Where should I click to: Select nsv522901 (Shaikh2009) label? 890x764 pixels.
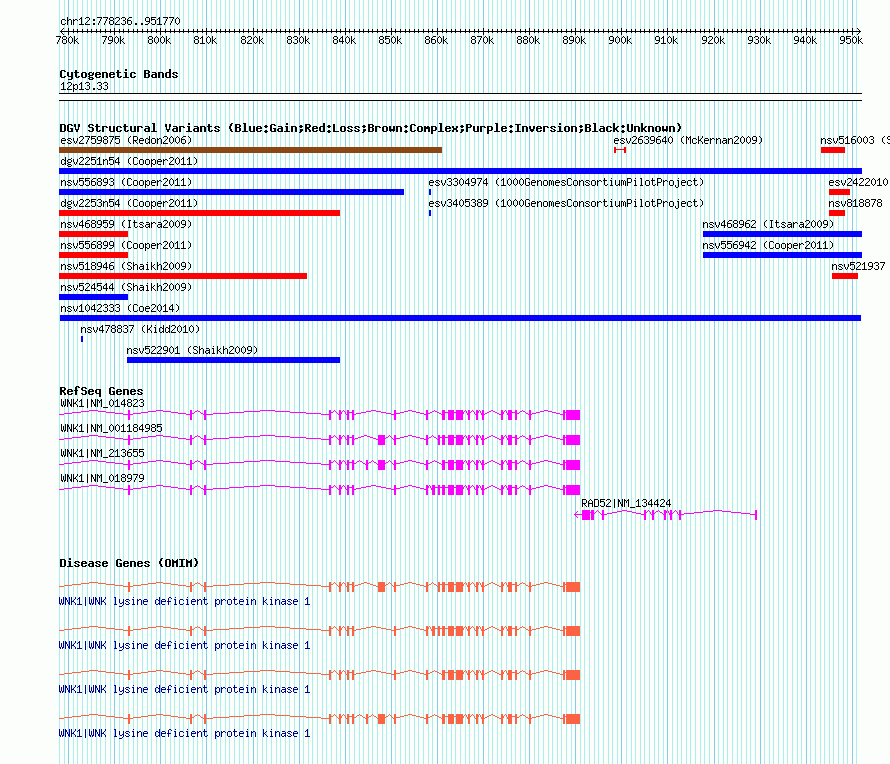point(192,350)
